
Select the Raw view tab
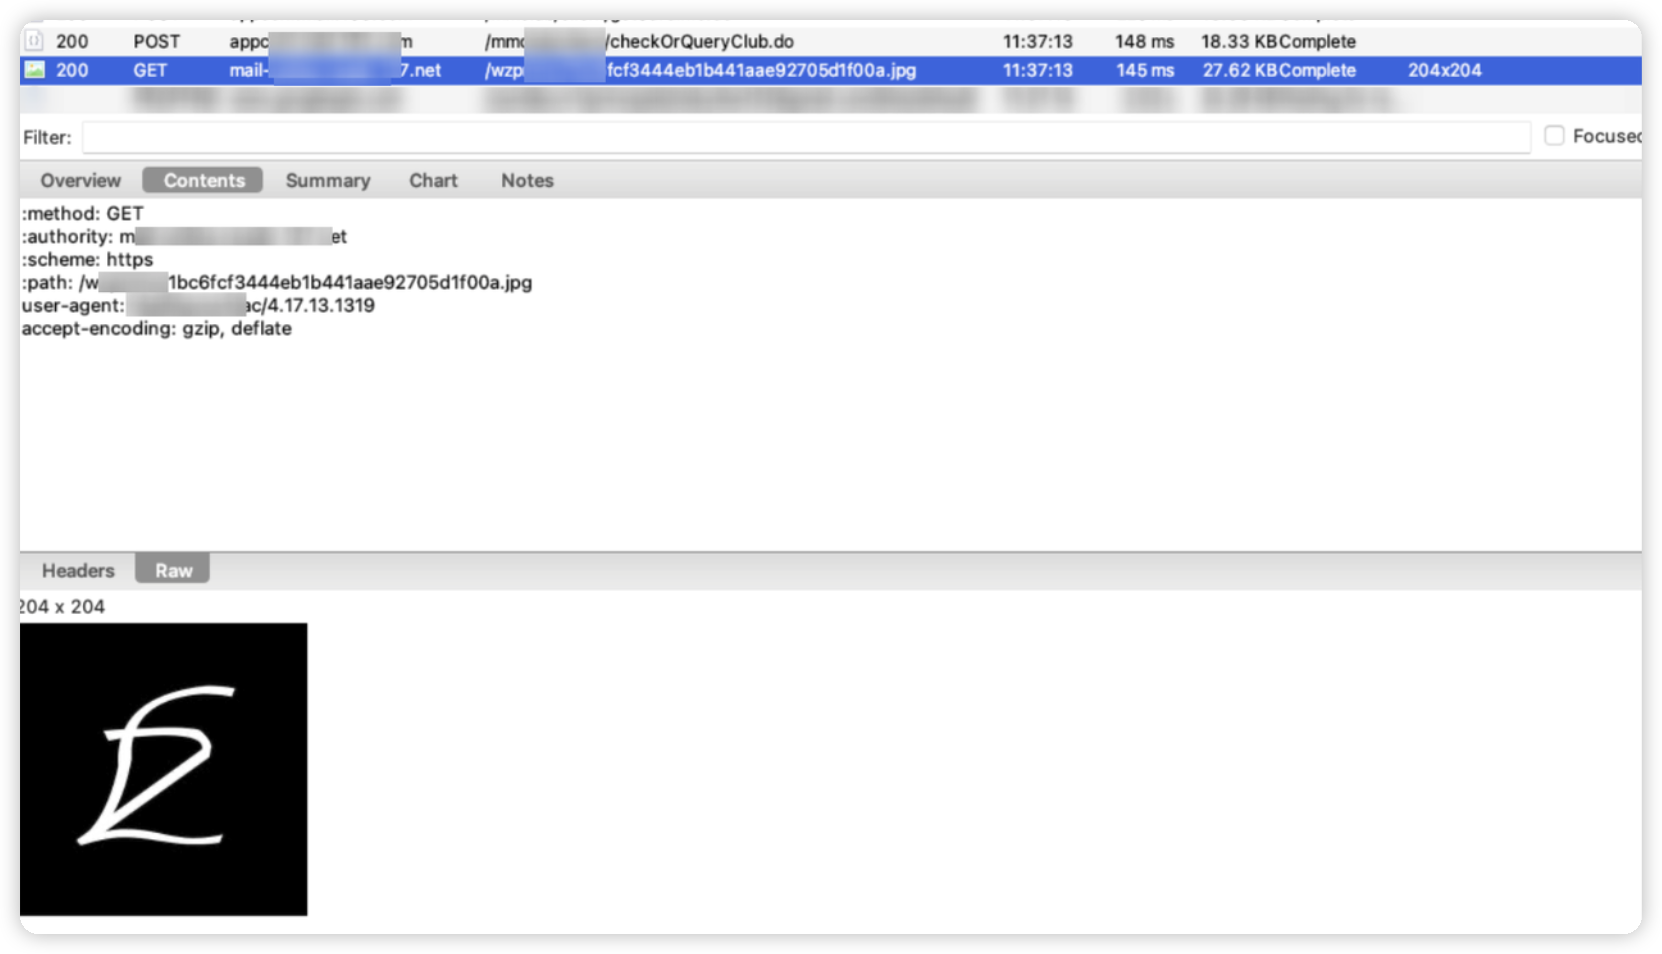coord(173,570)
